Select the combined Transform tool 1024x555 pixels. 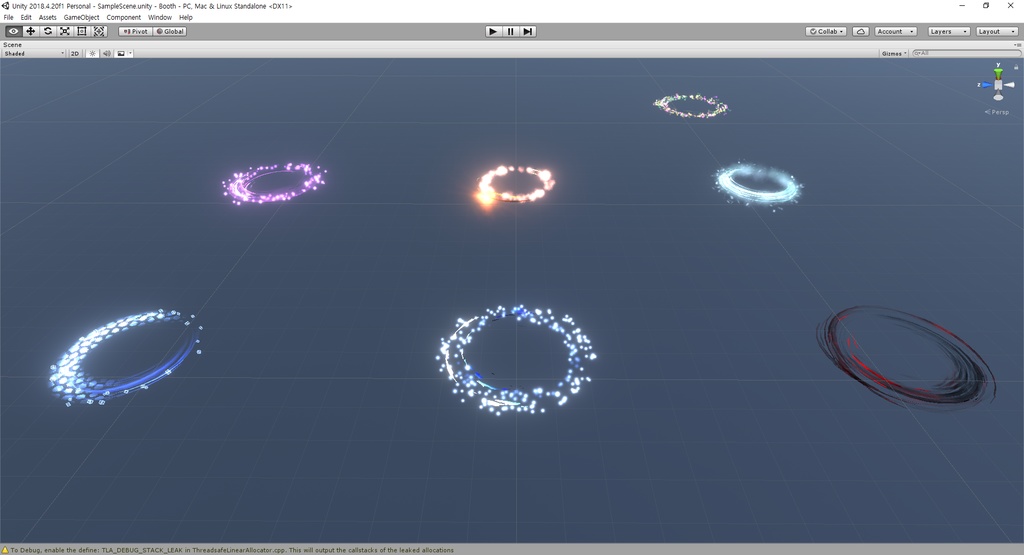[x=99, y=31]
